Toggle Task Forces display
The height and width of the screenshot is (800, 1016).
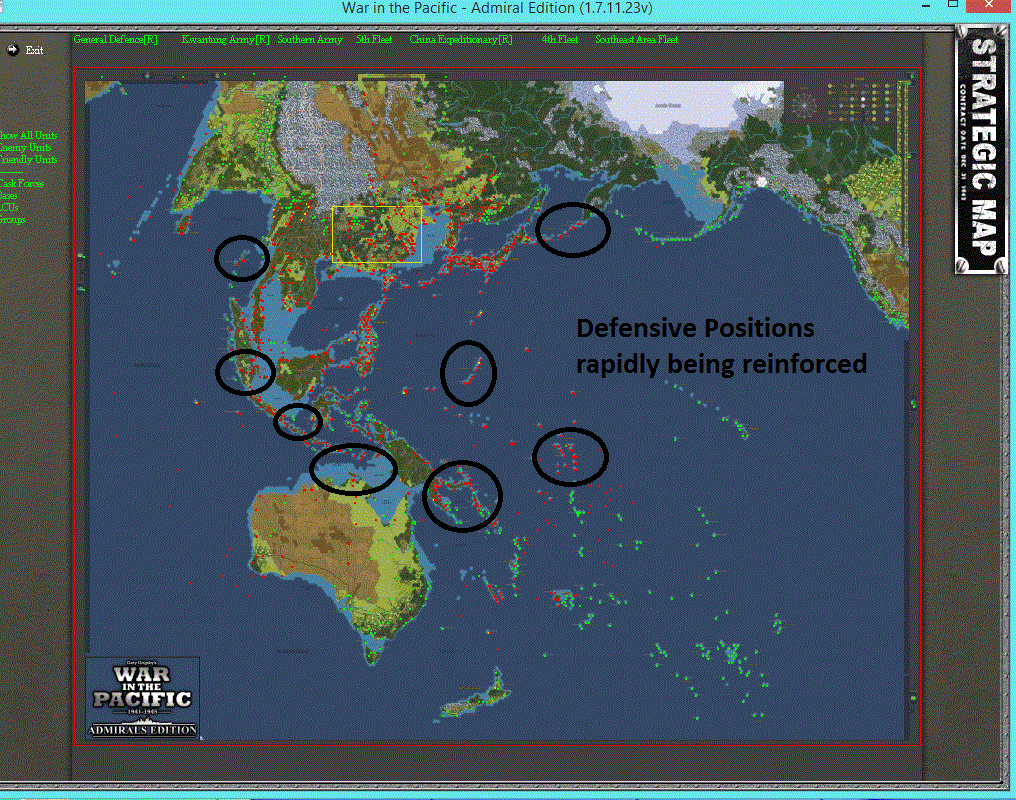click(x=22, y=183)
